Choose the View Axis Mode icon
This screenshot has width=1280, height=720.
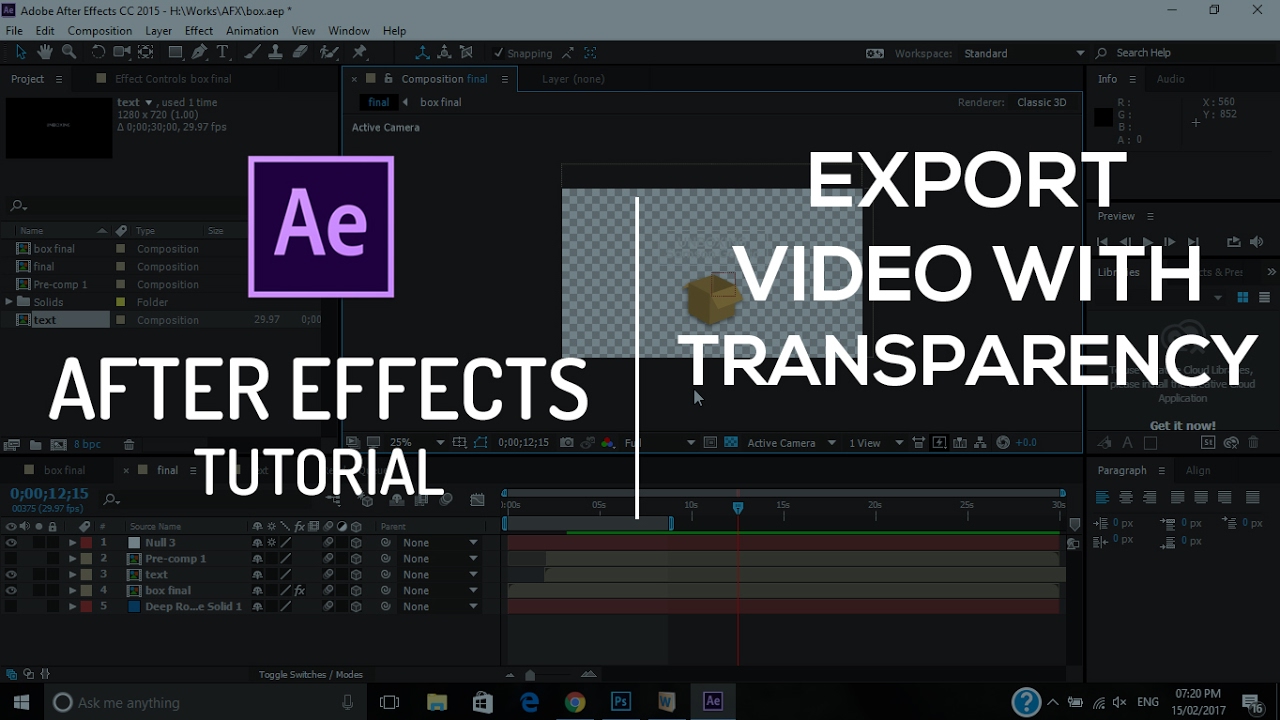pos(467,53)
